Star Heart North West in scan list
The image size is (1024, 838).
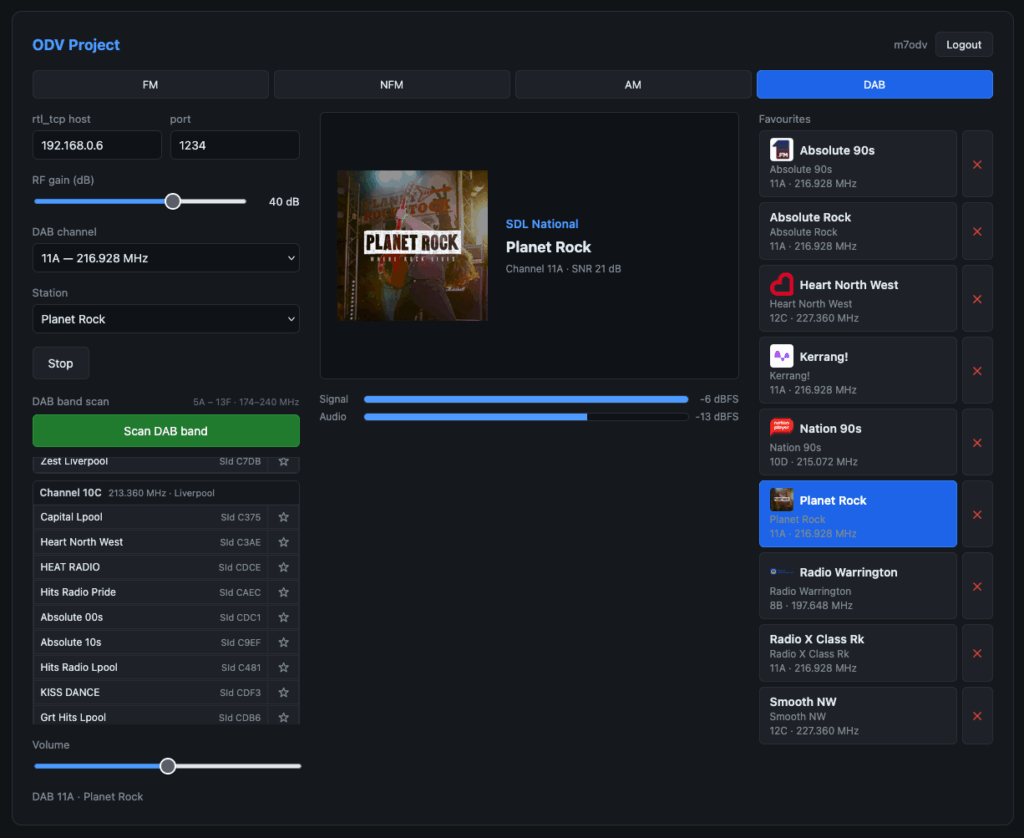point(283,542)
